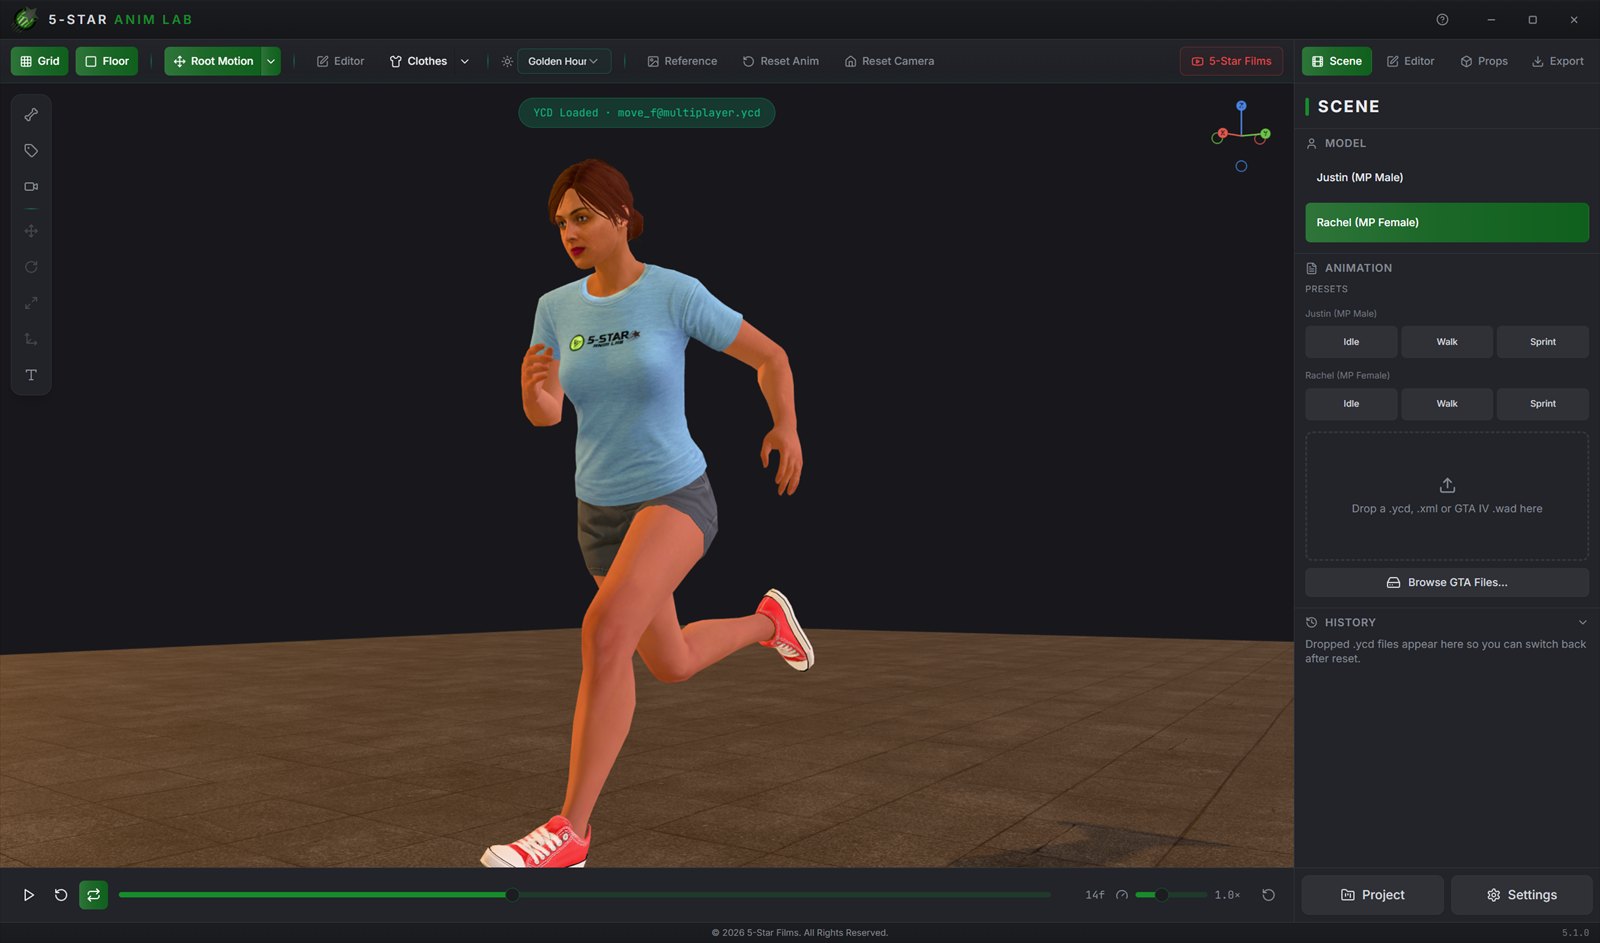
Task: Select the rotate gizmo tool
Action: (x=31, y=267)
